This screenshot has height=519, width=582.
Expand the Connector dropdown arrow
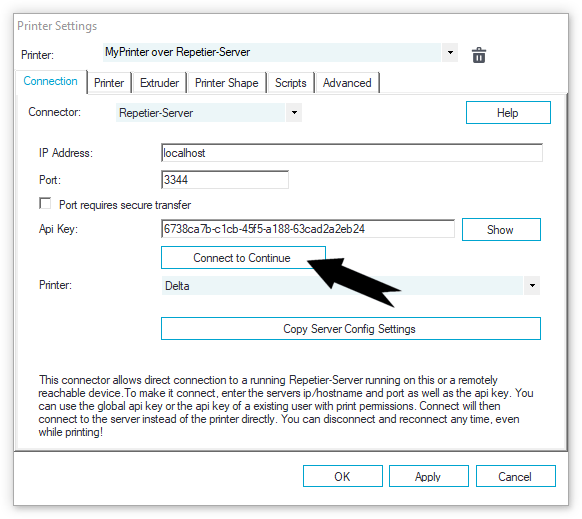[x=294, y=112]
